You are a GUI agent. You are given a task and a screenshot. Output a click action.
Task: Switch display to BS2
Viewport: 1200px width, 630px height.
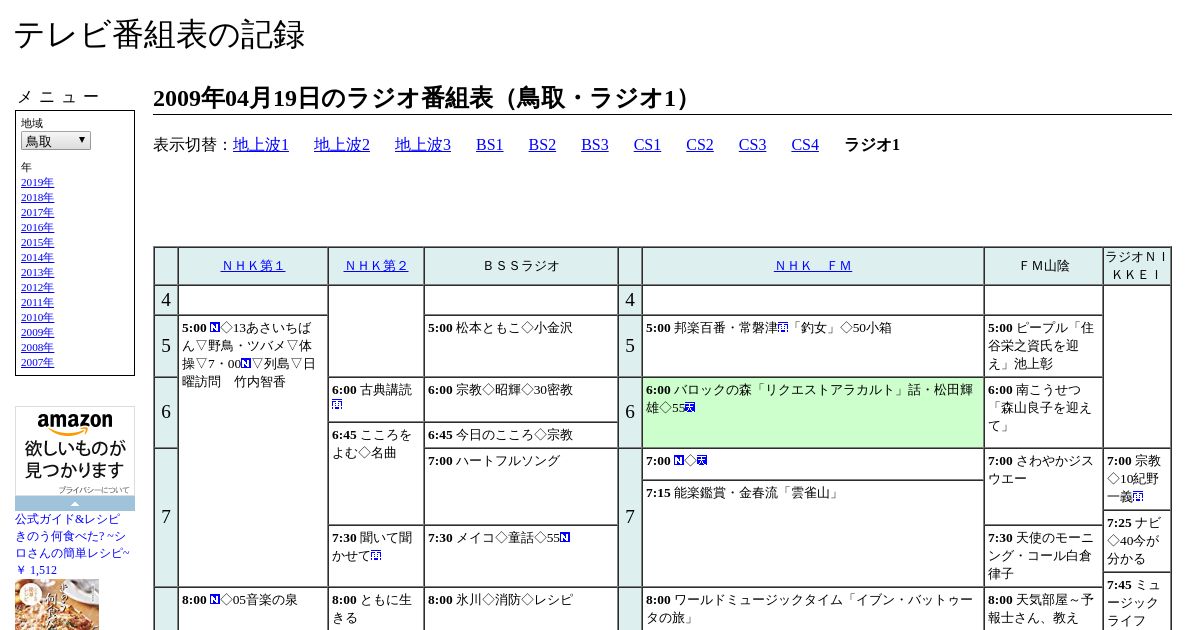[542, 145]
